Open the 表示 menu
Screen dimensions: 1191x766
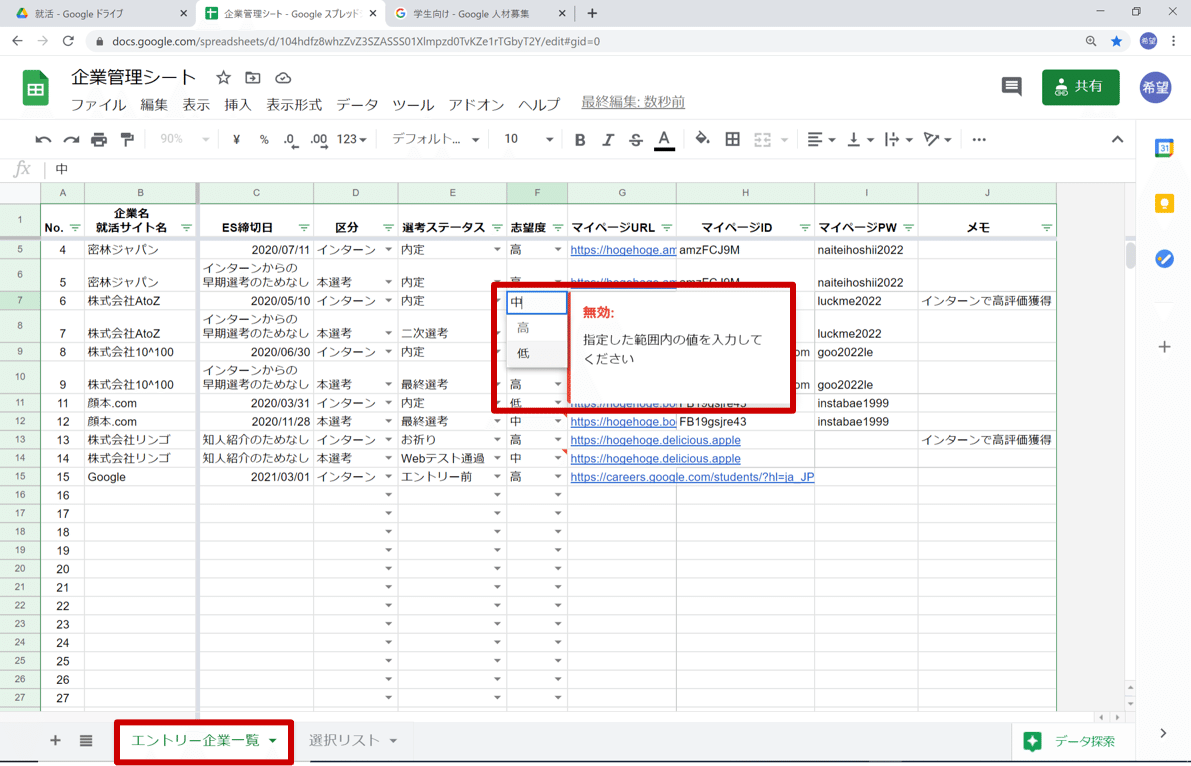[x=196, y=105]
